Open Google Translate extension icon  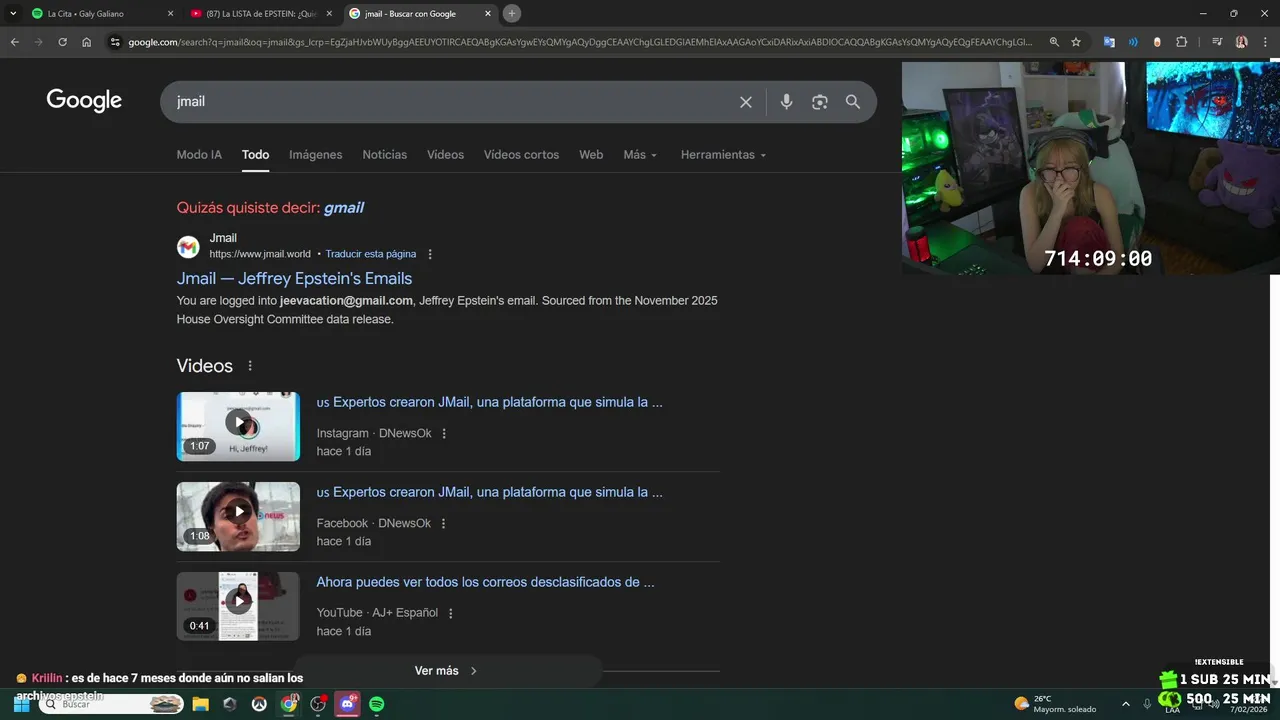pyautogui.click(x=1109, y=42)
